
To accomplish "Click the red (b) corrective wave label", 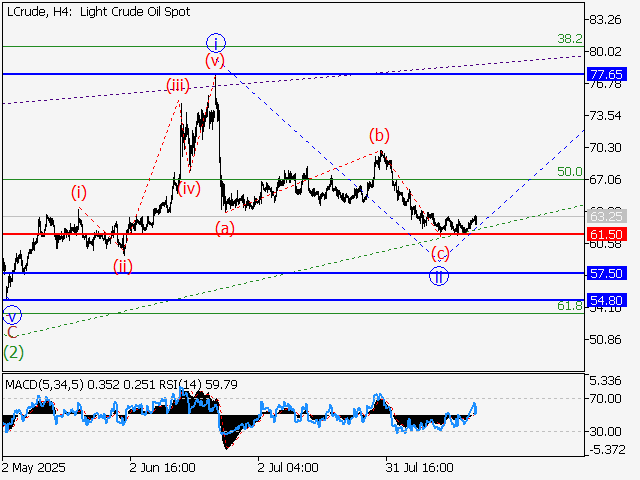I will (x=378, y=135).
